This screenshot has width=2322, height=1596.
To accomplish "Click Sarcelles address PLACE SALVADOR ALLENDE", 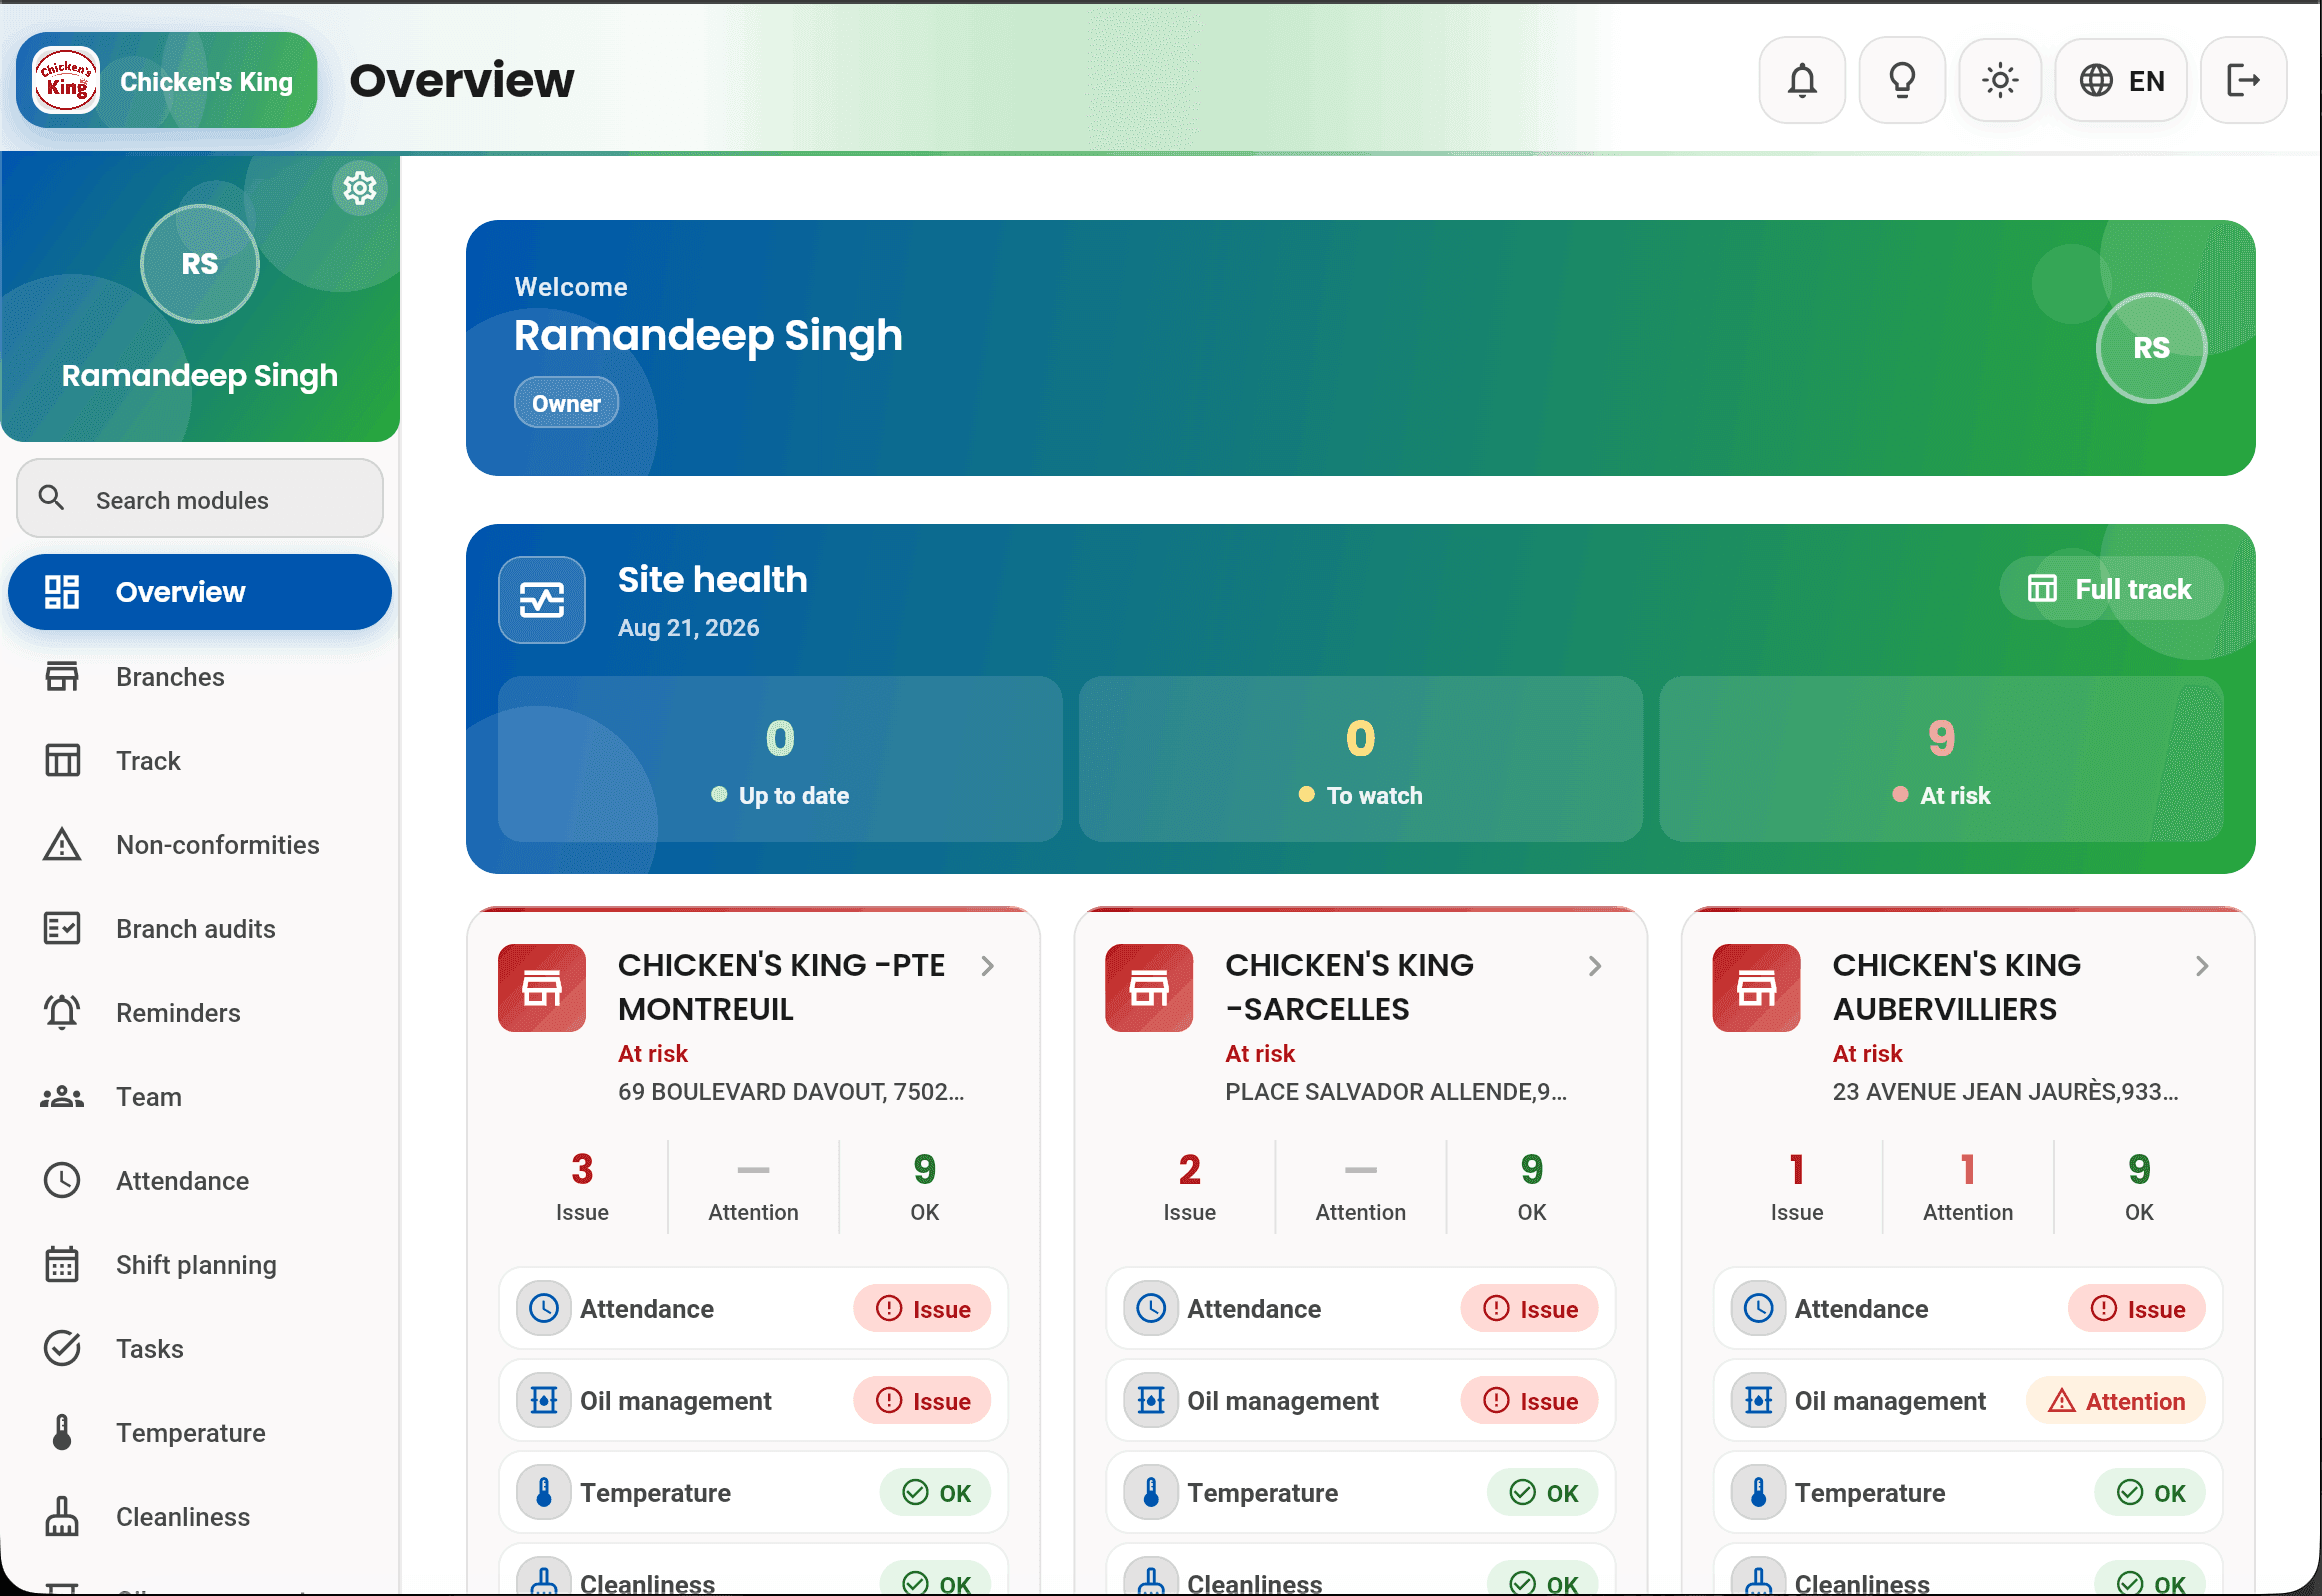I will (x=1396, y=1092).
